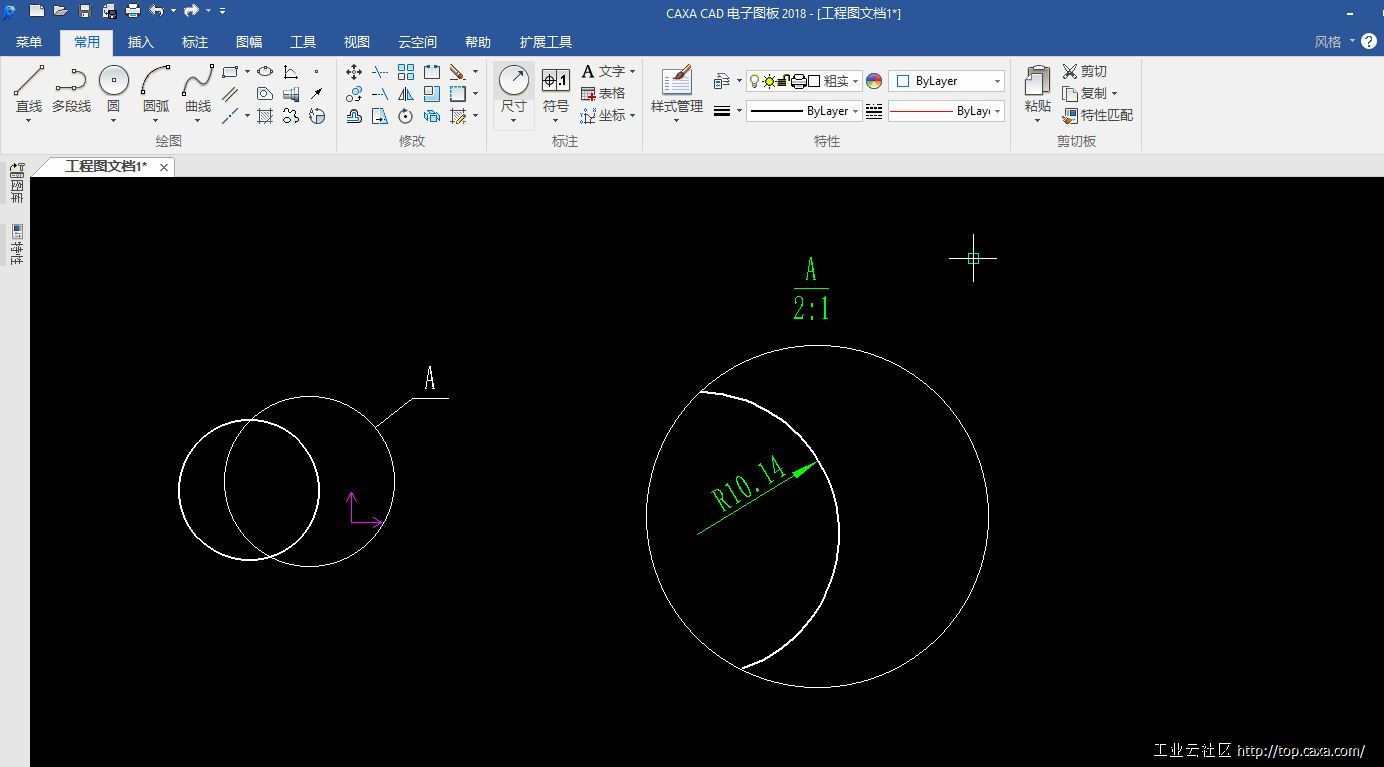
Task: Click the 粘贴 (Paste) clipboard icon
Action: coord(1038,82)
